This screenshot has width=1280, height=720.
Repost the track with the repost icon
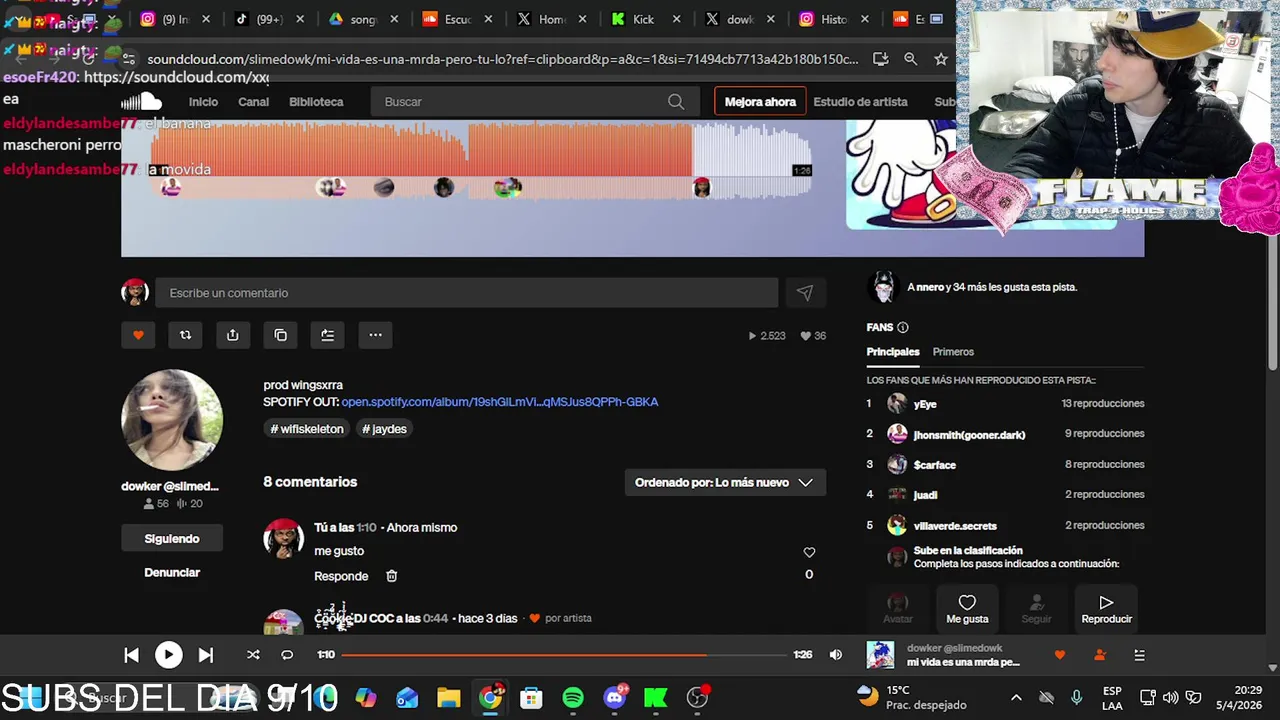pos(185,335)
